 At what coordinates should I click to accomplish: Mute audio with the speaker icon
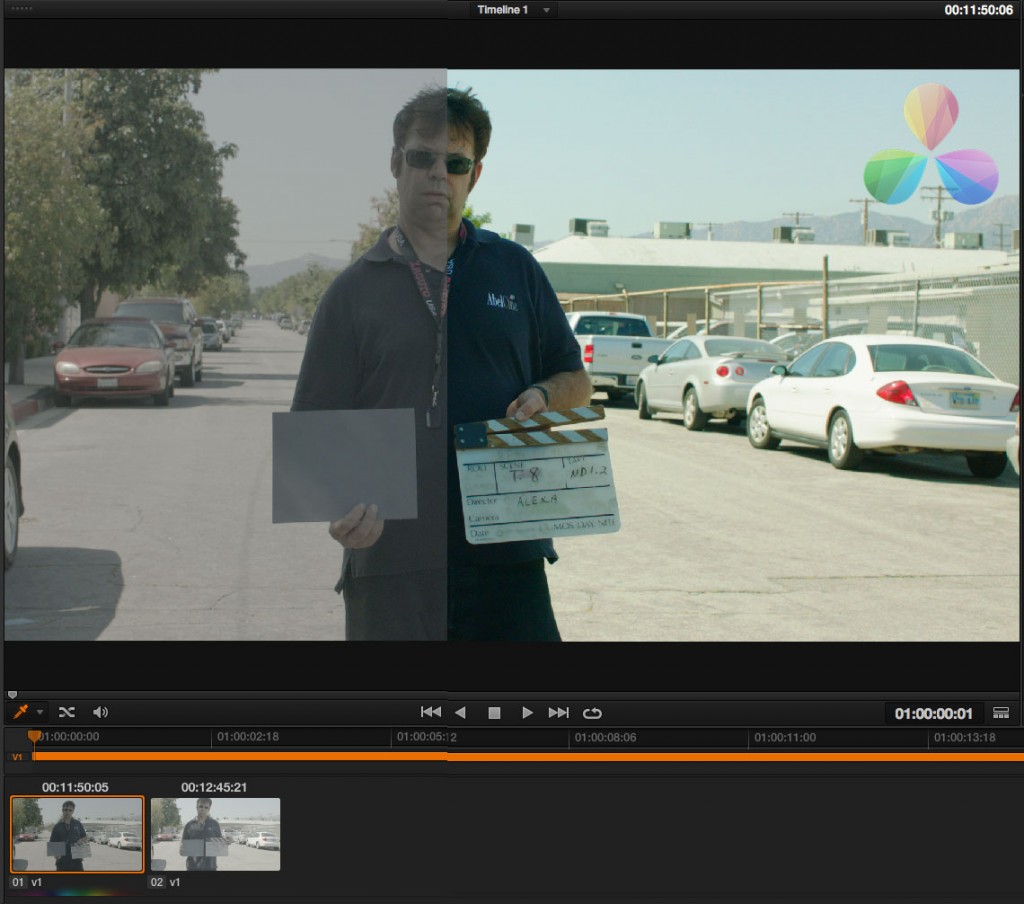(100, 712)
